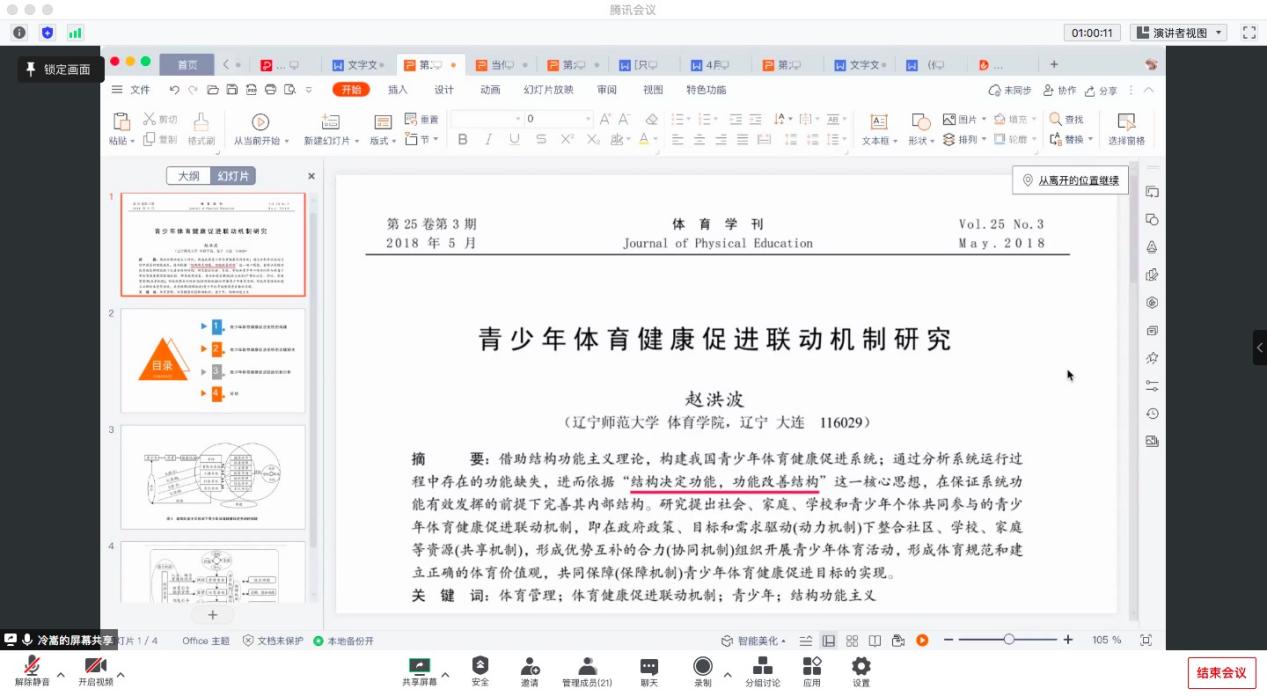Open the 安全 security options
1267x696 pixels.
point(480,667)
